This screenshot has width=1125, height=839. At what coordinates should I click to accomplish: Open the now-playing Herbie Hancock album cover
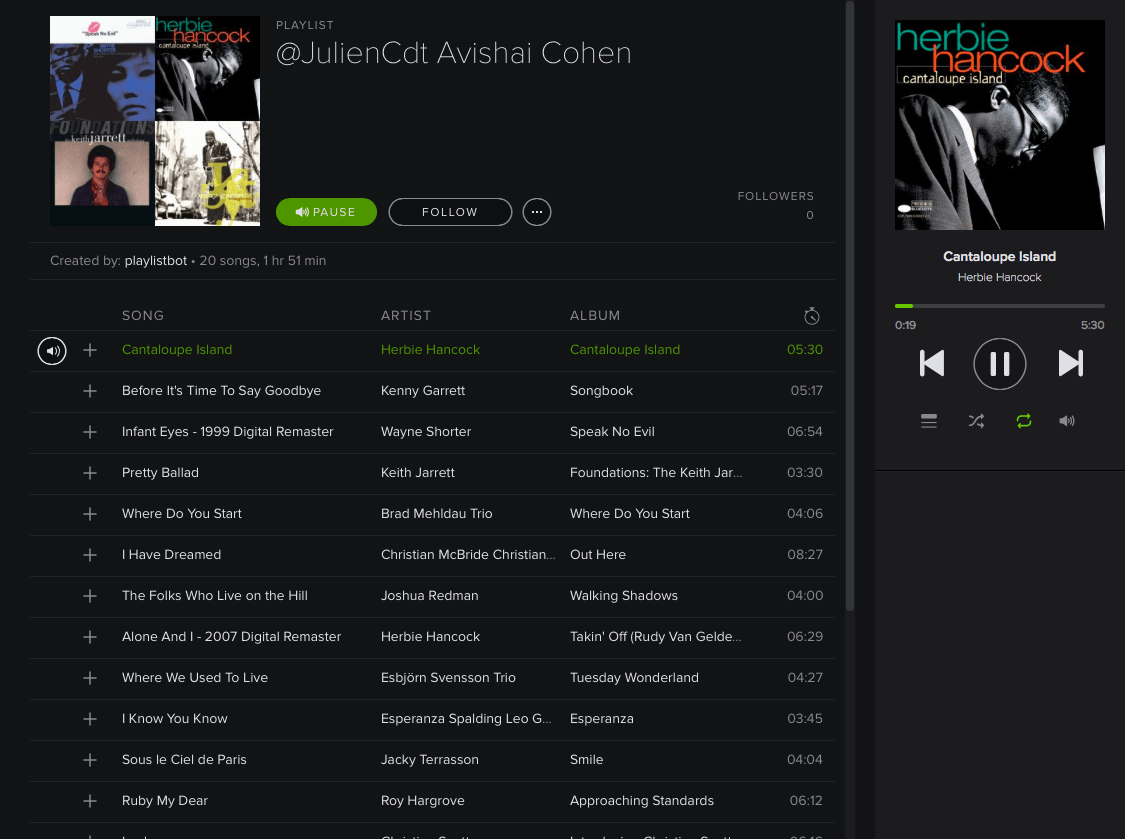coord(999,125)
